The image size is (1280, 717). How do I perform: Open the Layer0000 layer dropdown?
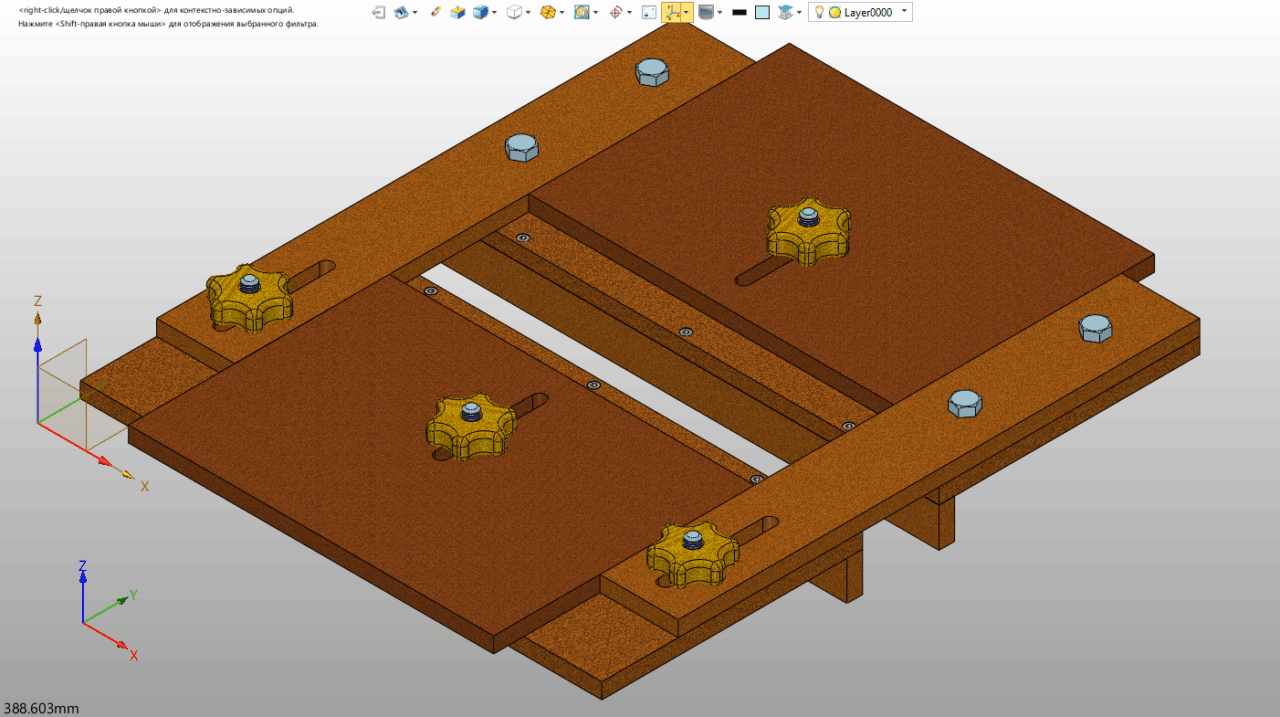coord(904,12)
